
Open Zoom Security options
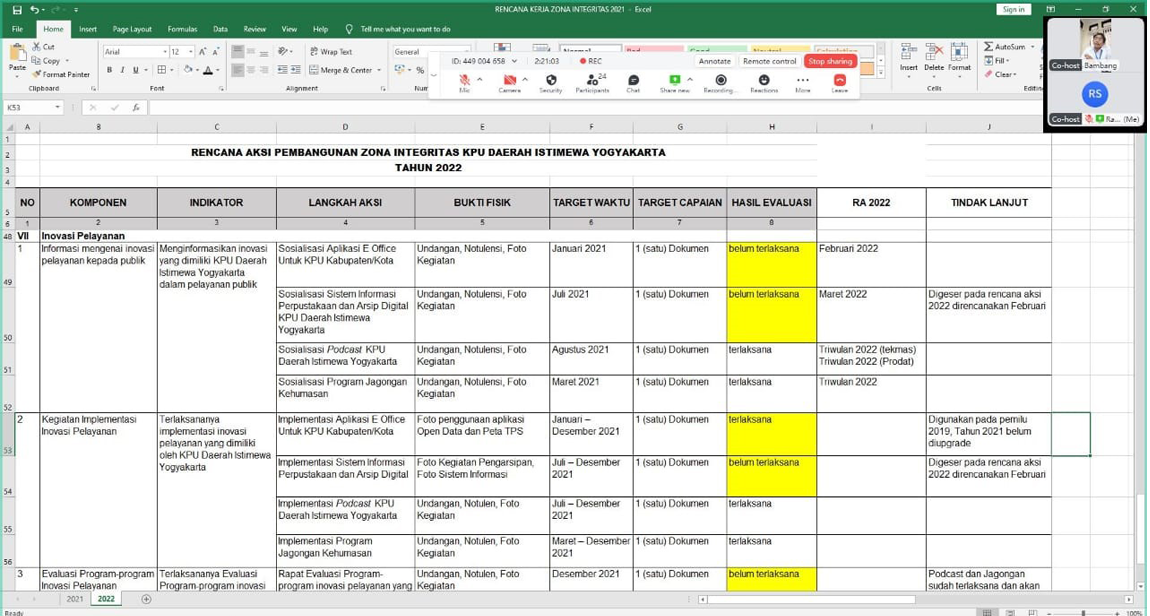pyautogui.click(x=550, y=81)
